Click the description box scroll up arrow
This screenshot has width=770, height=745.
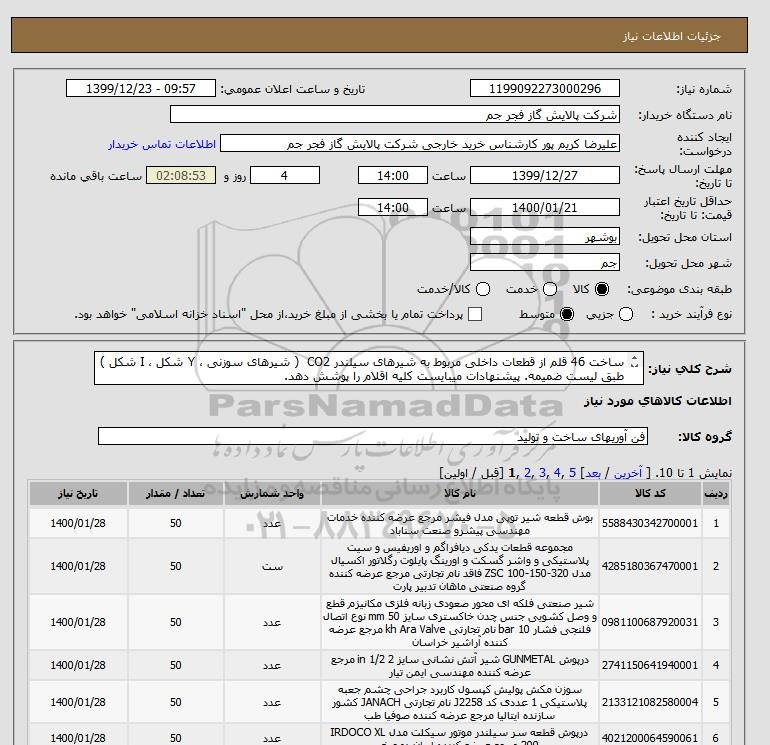click(x=634, y=359)
